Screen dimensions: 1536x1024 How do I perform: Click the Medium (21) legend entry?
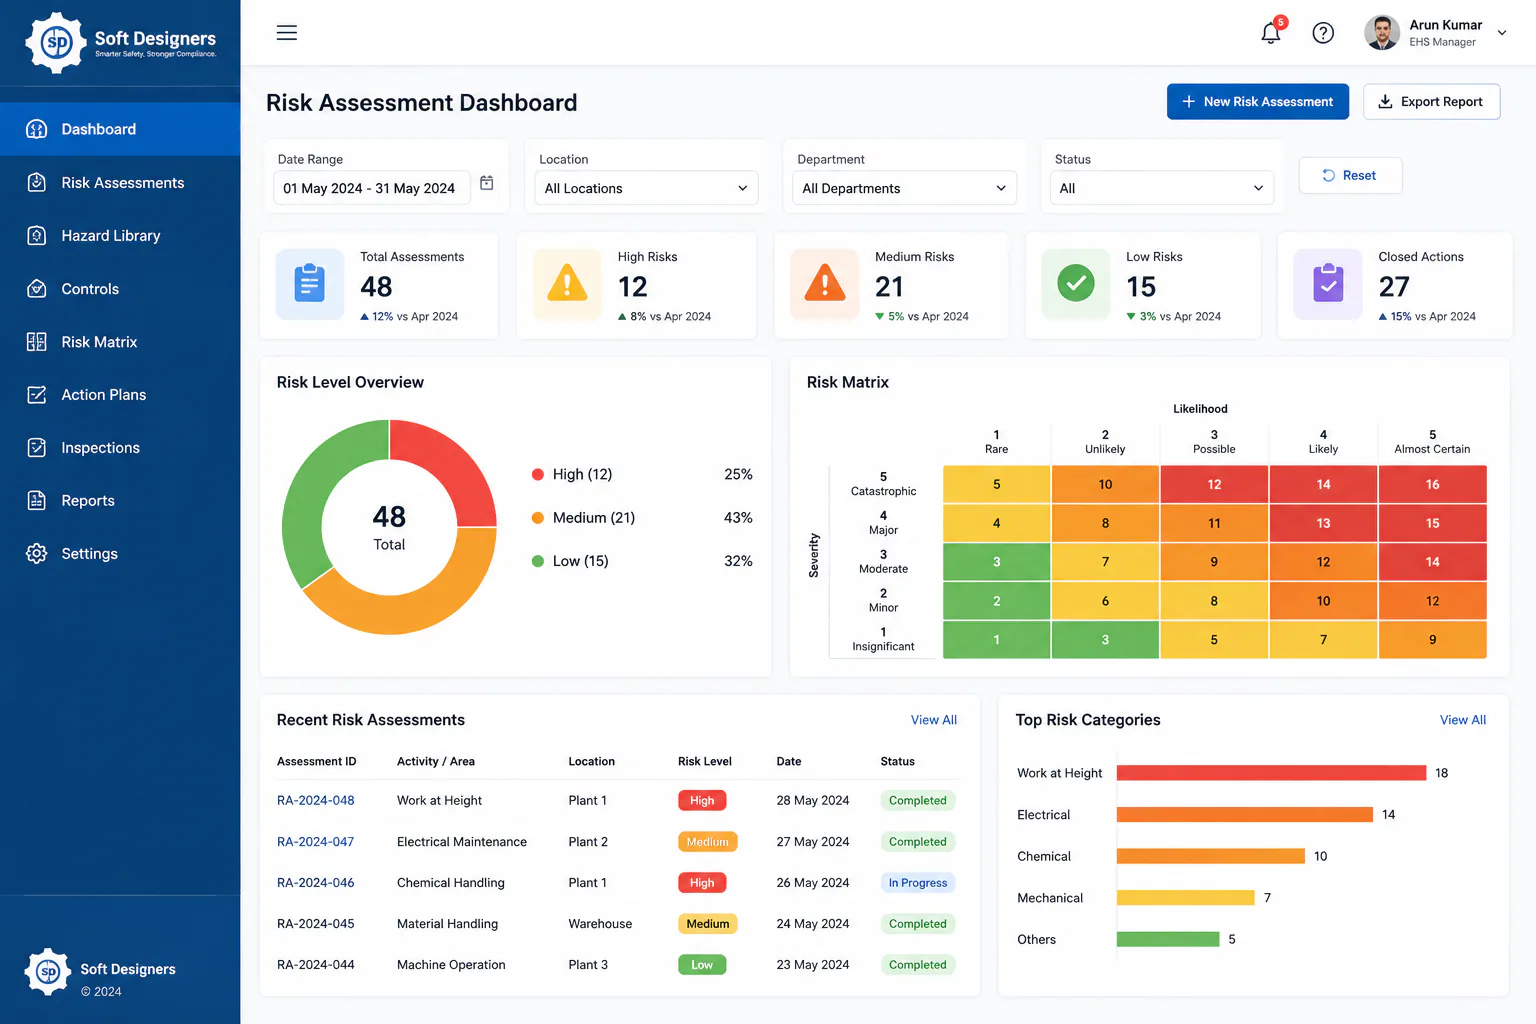[583, 518]
